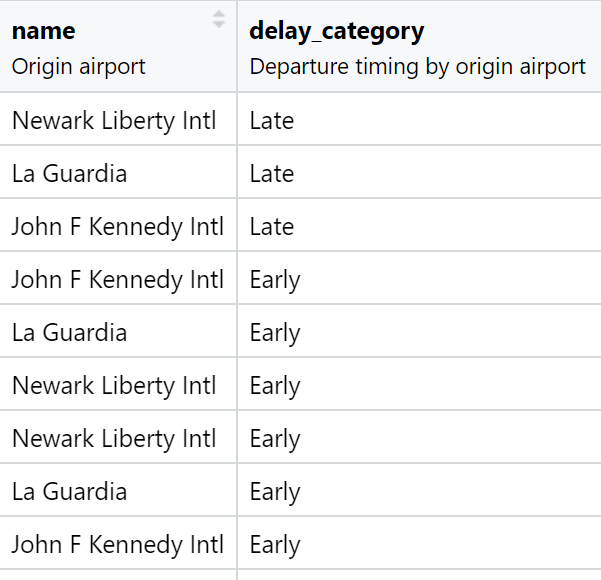Click the Early cell in the fourth row
The height and width of the screenshot is (580, 601).
tap(275, 280)
